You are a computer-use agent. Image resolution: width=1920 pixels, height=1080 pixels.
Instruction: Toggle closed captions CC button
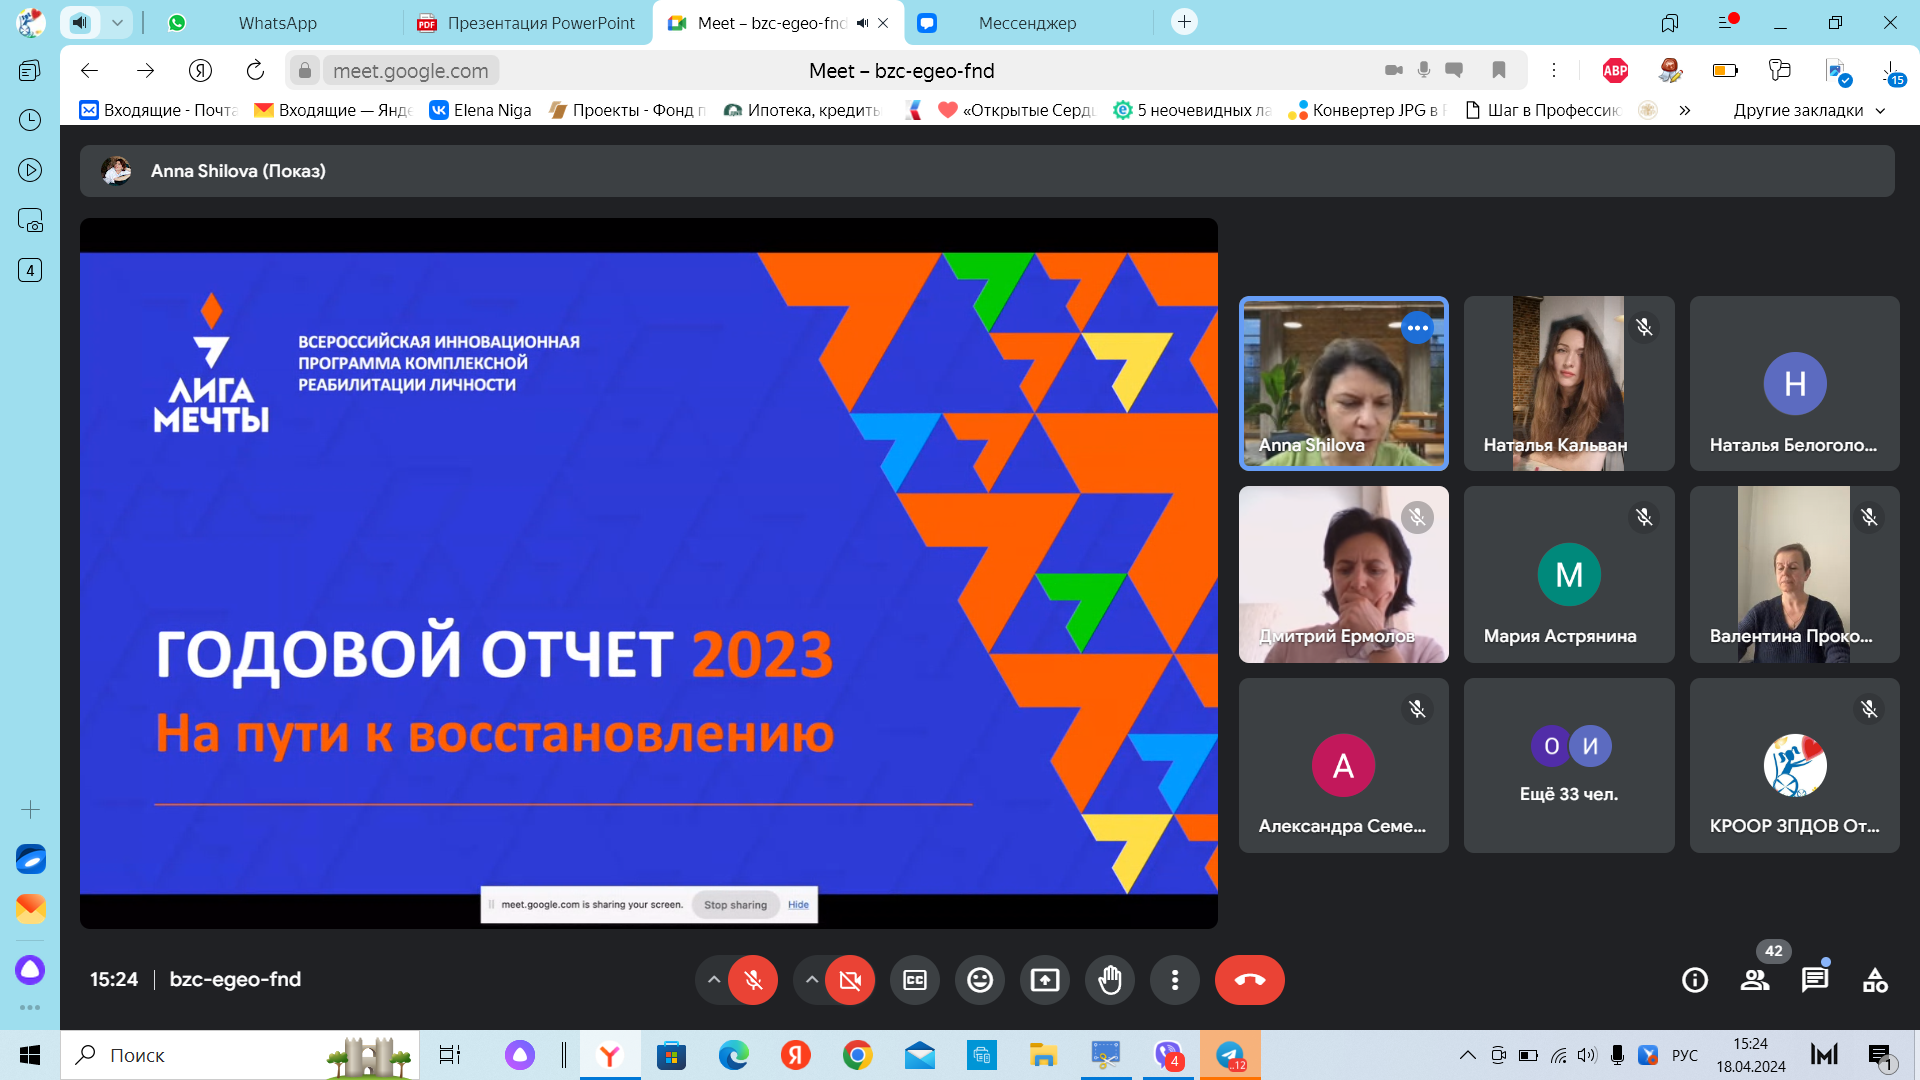(915, 980)
